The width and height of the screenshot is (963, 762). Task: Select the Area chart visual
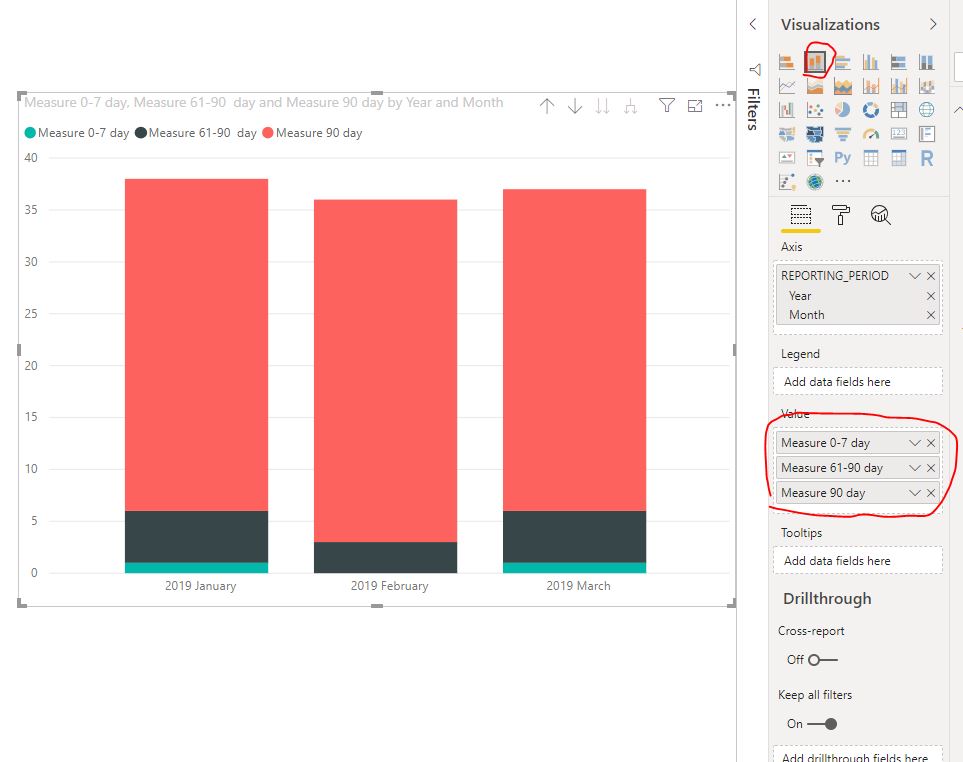pos(815,86)
